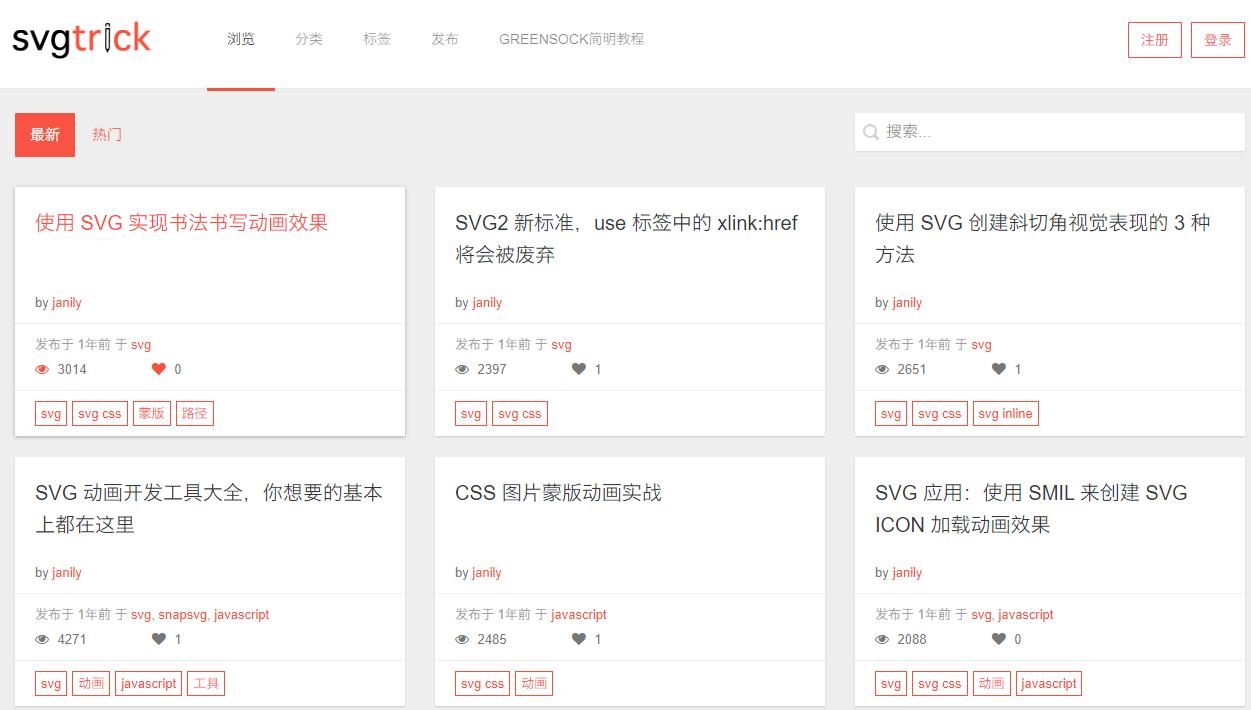
Task: Click the heart on the 斜切角视觉表现 post
Action: click(999, 369)
